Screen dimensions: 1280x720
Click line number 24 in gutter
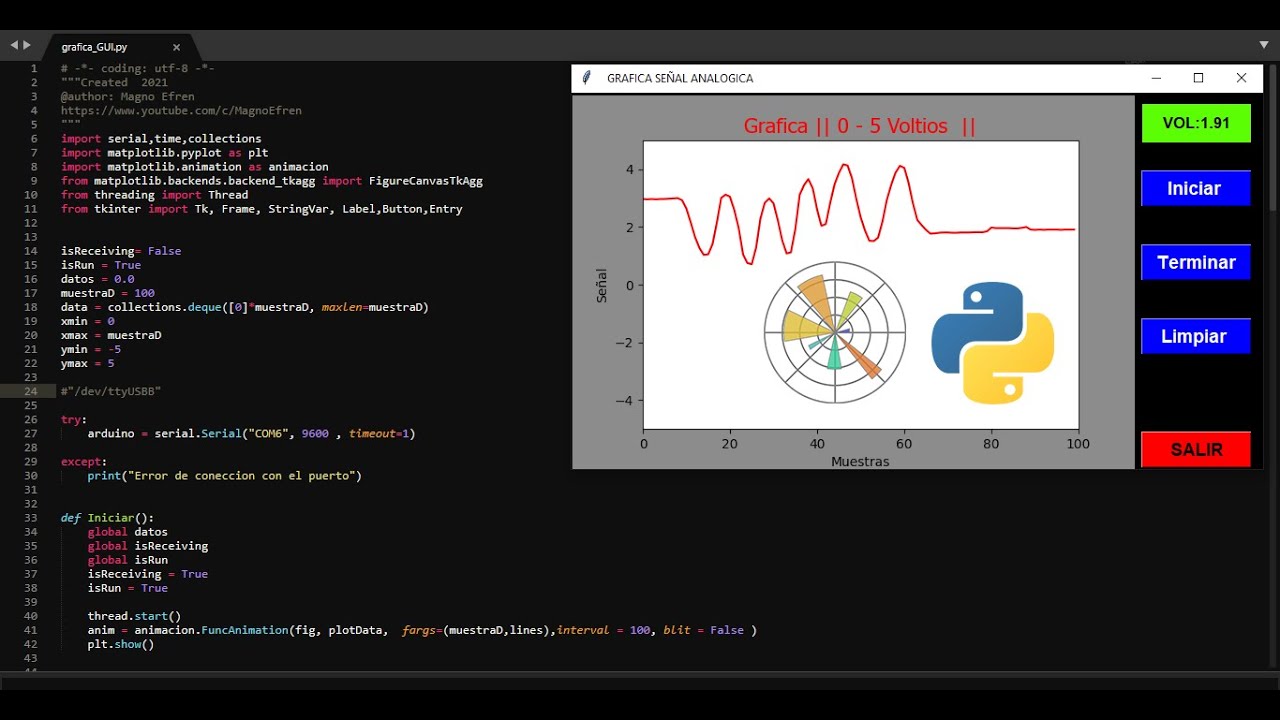pos(31,391)
